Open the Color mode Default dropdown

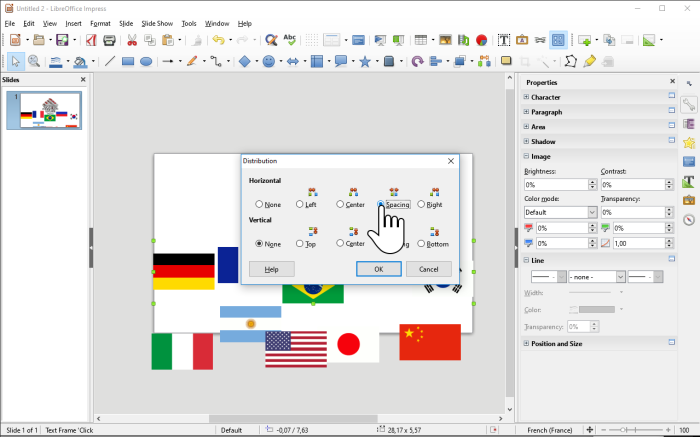[561, 212]
